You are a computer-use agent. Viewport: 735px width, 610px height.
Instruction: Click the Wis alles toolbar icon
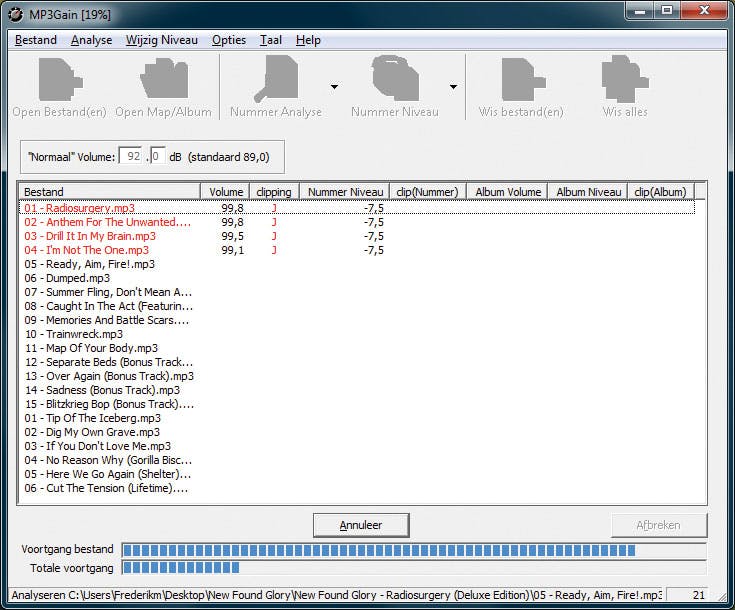pos(625,78)
